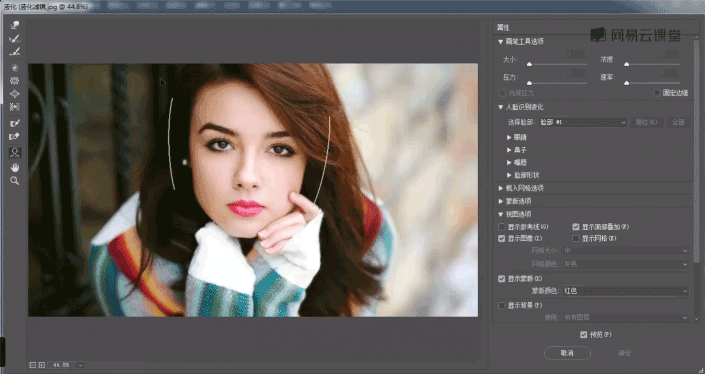This screenshot has width=705, height=374.
Task: Select the Twirl Clockwise tool
Action: [15, 68]
